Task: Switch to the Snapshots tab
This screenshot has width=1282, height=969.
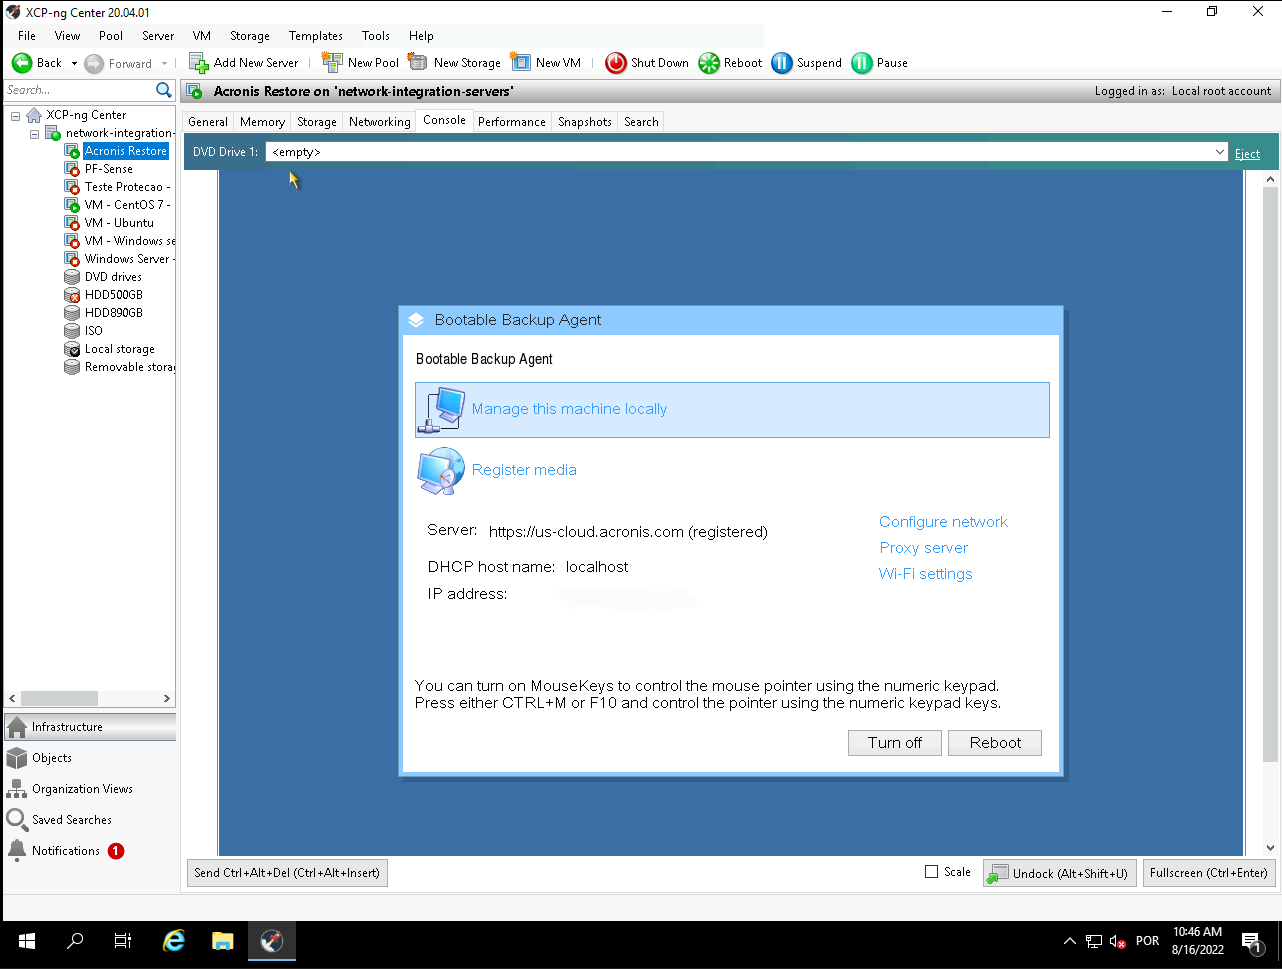Action: tap(585, 122)
